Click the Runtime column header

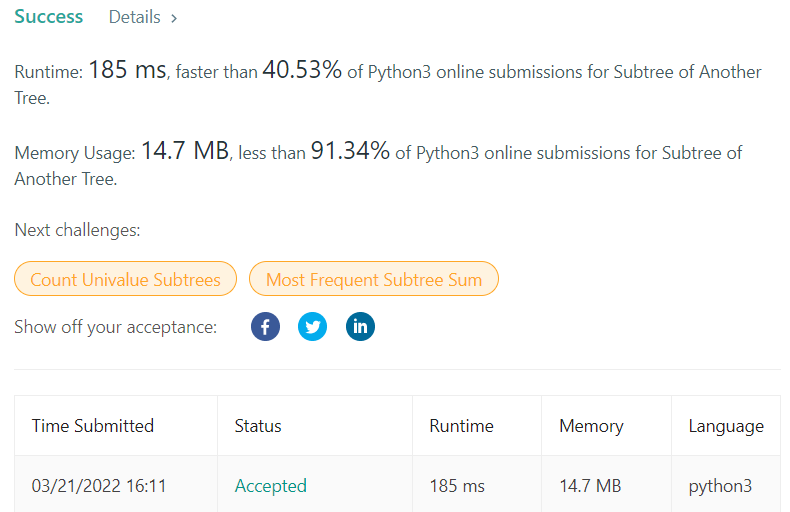461,426
